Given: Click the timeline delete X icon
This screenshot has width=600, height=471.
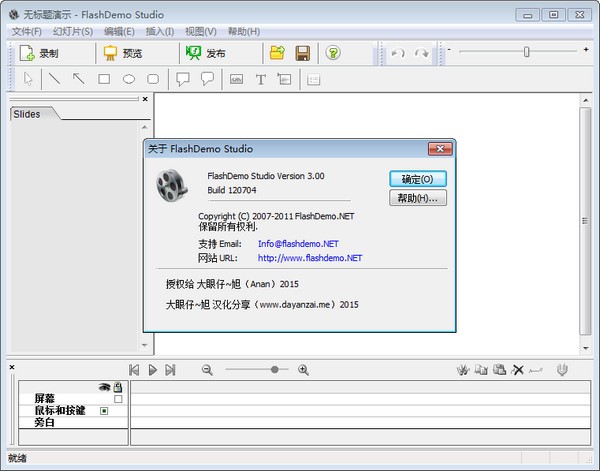Looking at the screenshot, I should click(518, 370).
